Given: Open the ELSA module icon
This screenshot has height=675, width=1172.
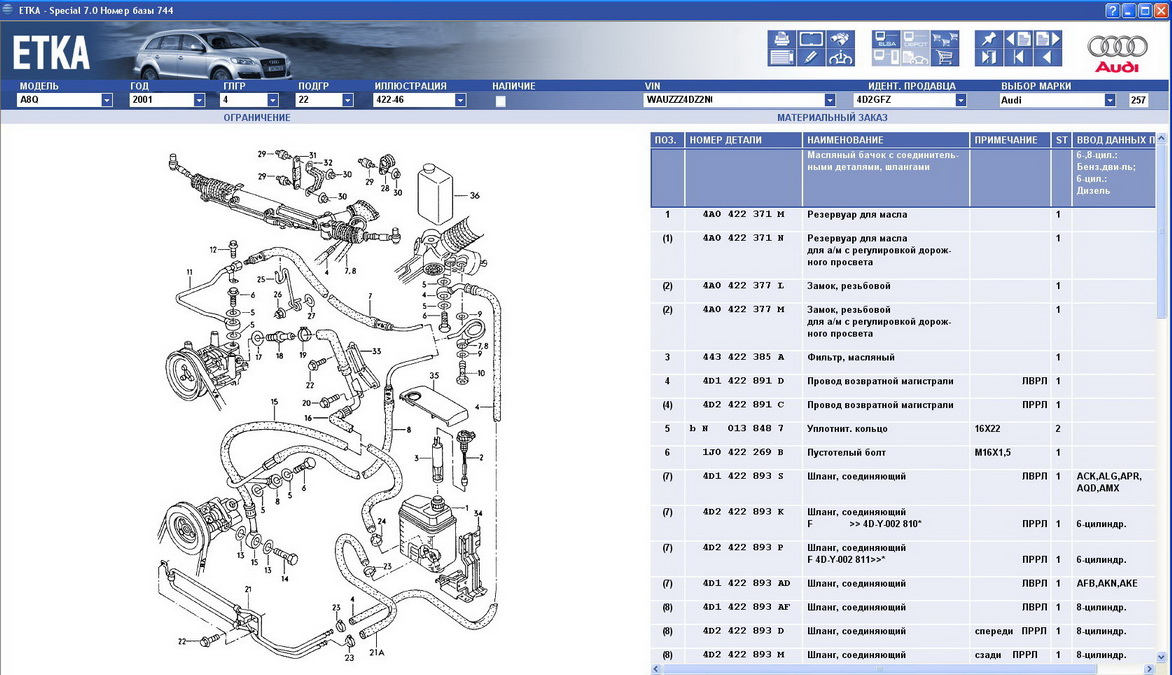Looking at the screenshot, I should (886, 40).
